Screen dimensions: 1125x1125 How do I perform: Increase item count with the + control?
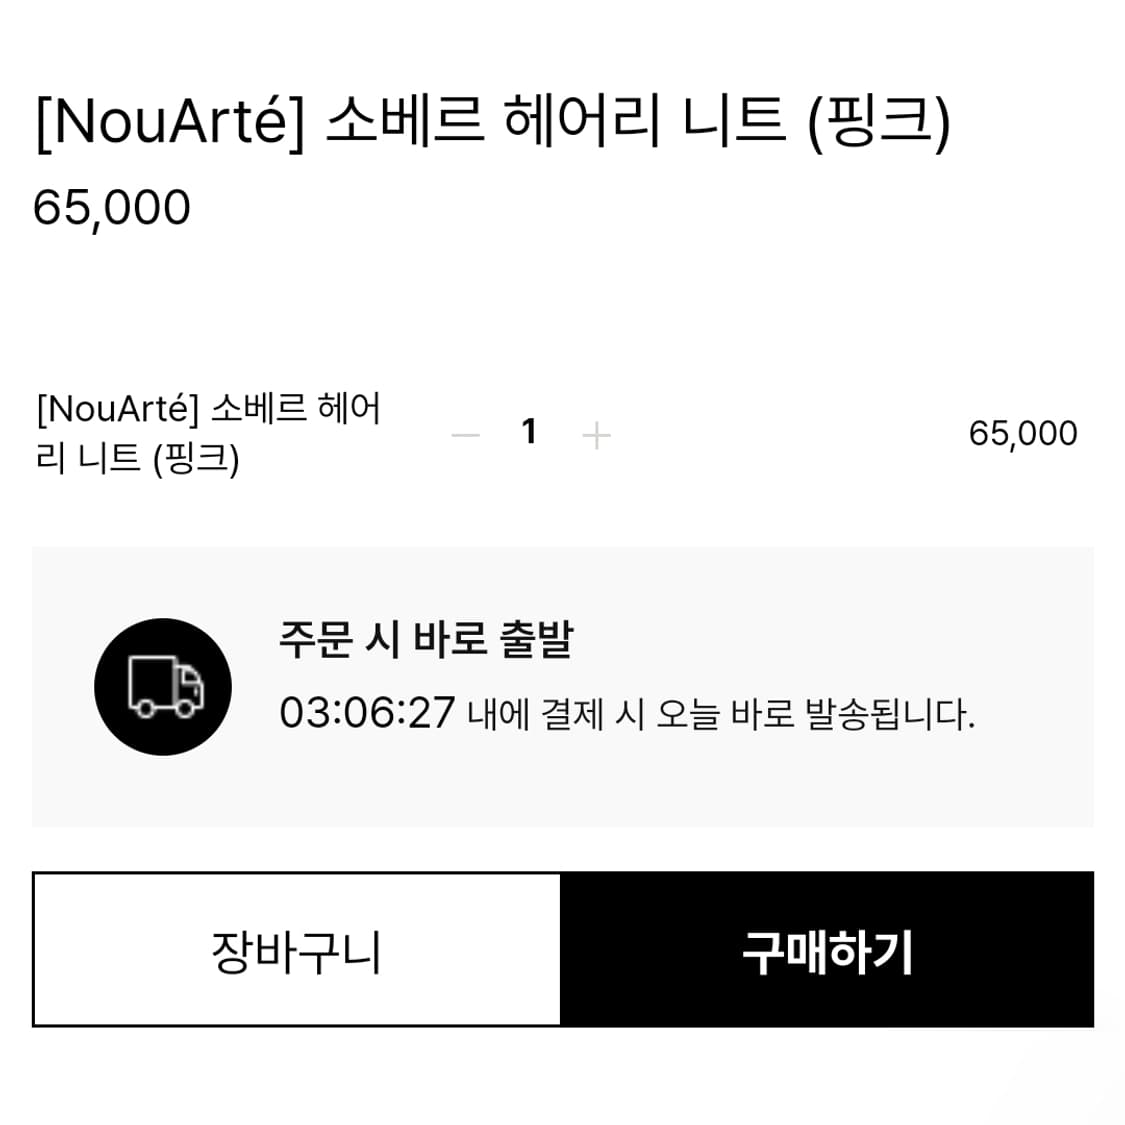click(596, 434)
